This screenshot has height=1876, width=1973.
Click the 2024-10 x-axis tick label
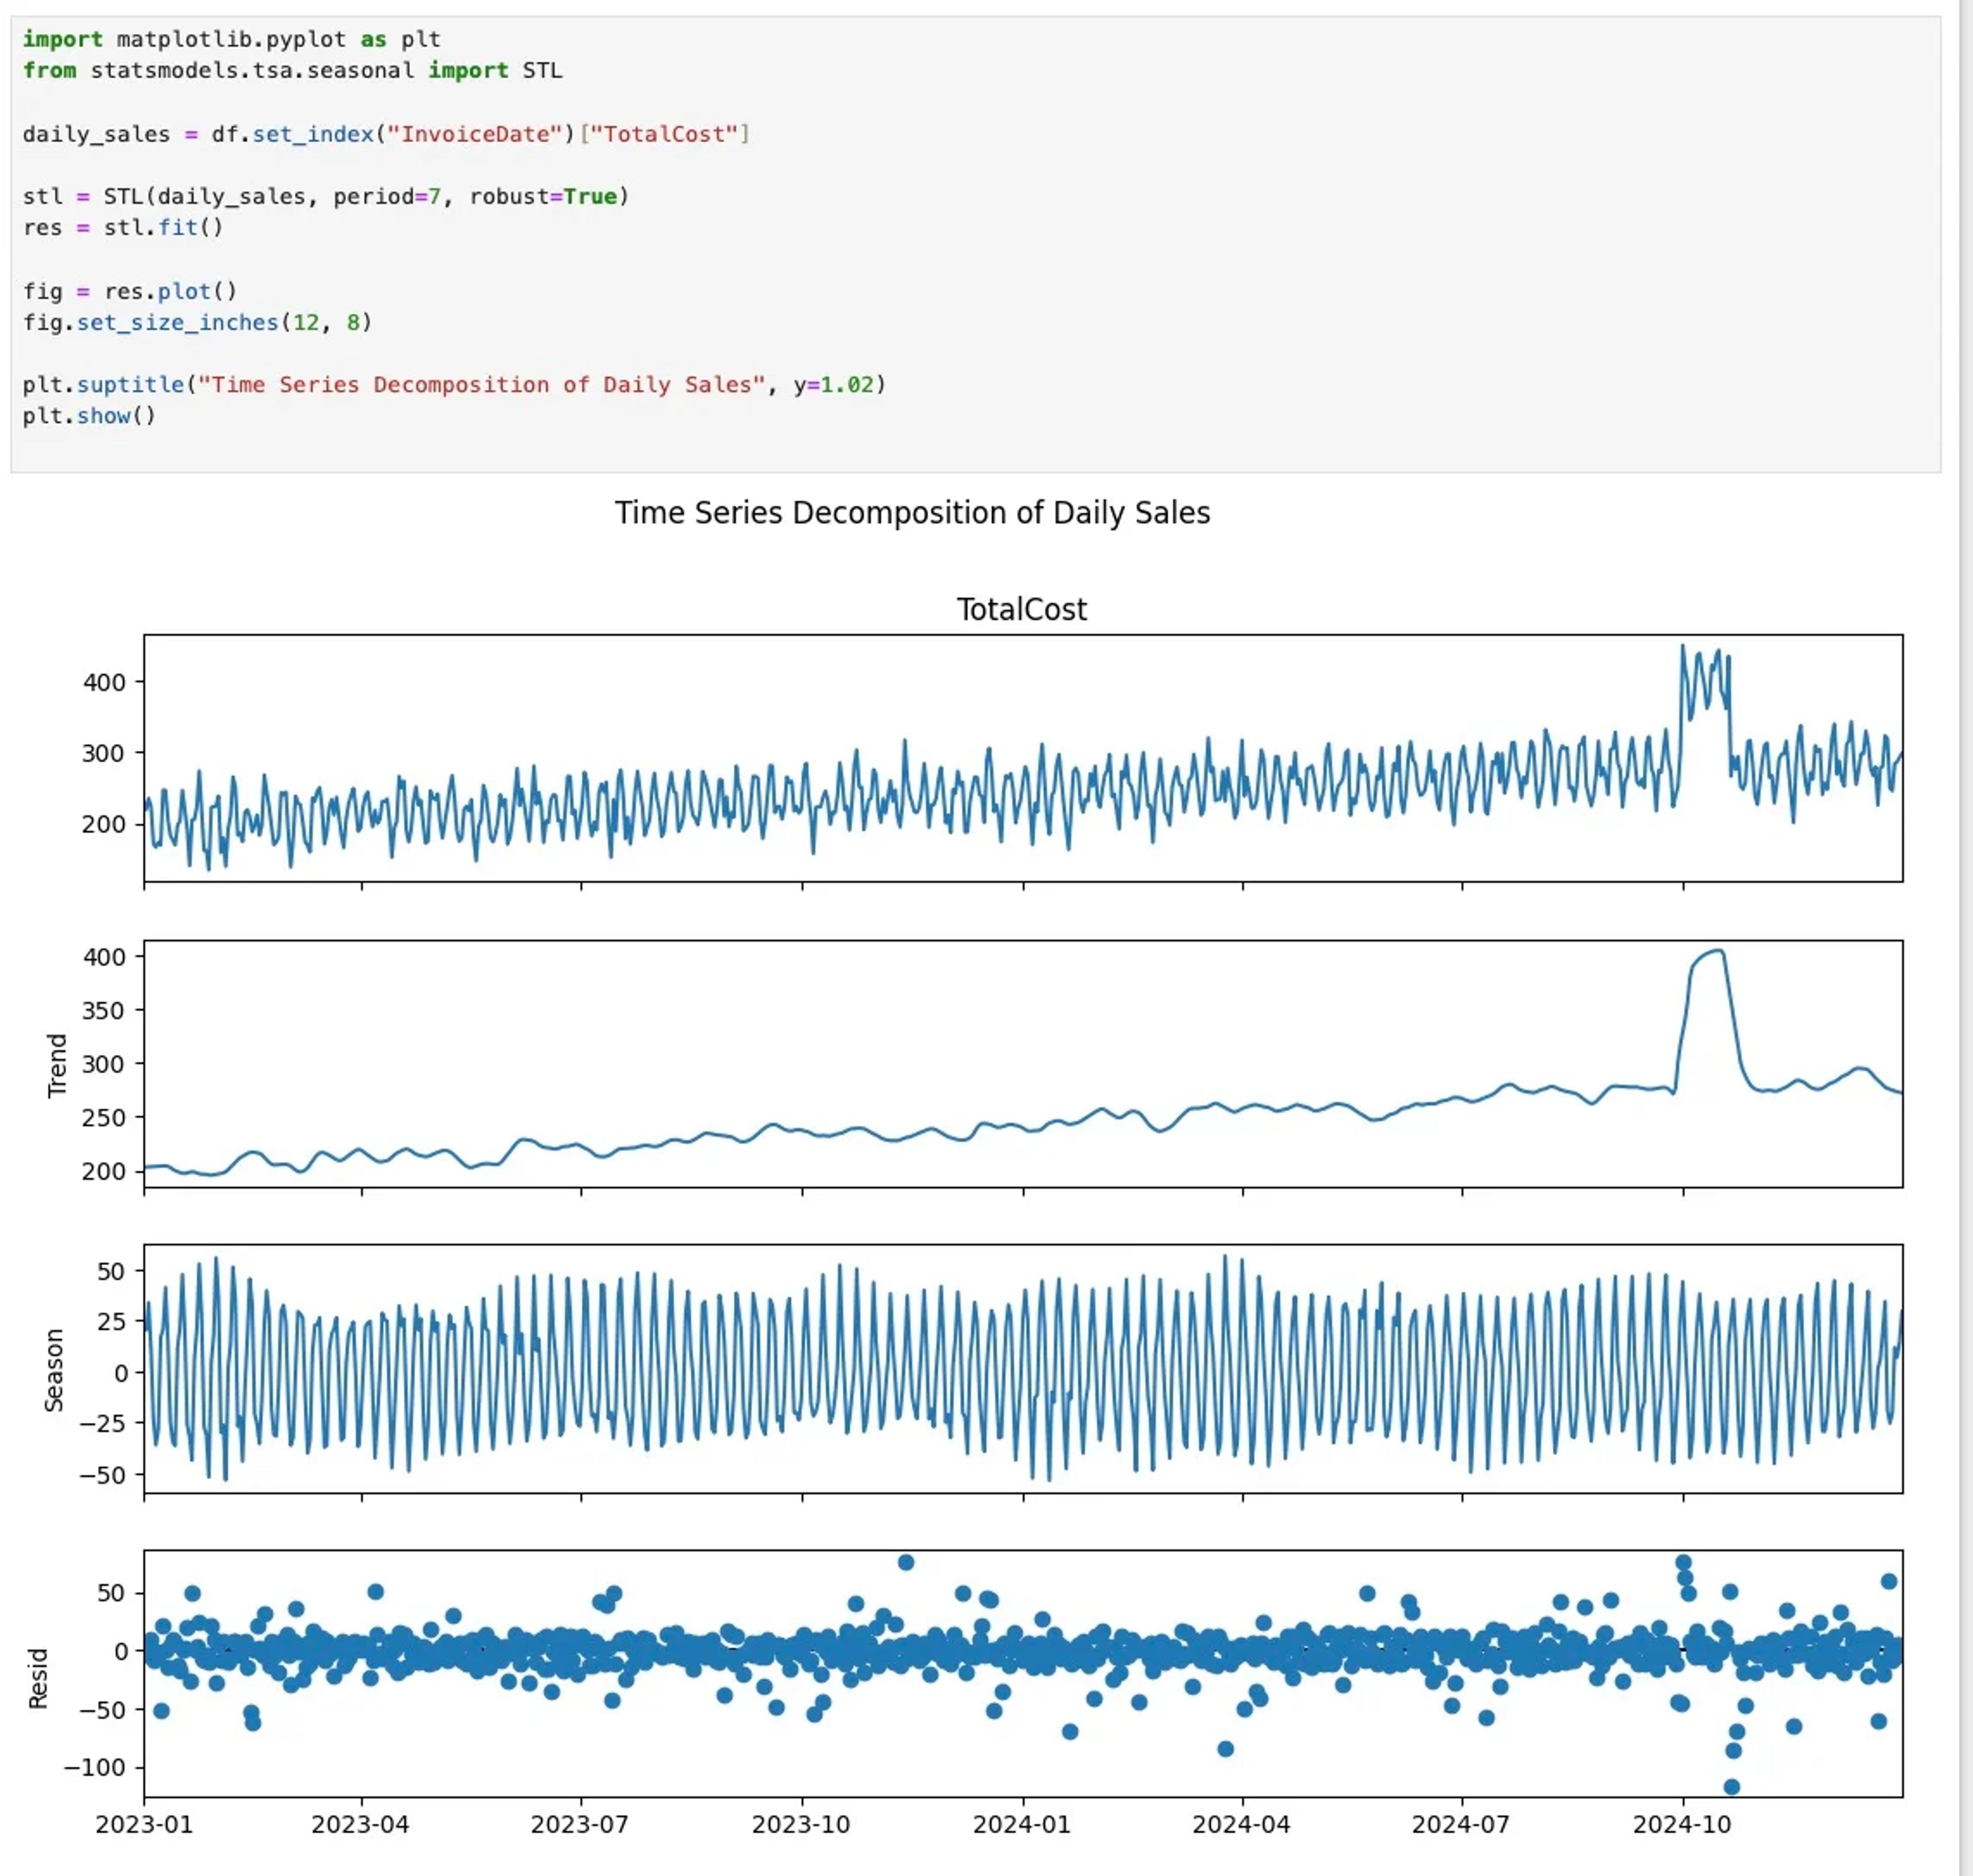click(1683, 1822)
